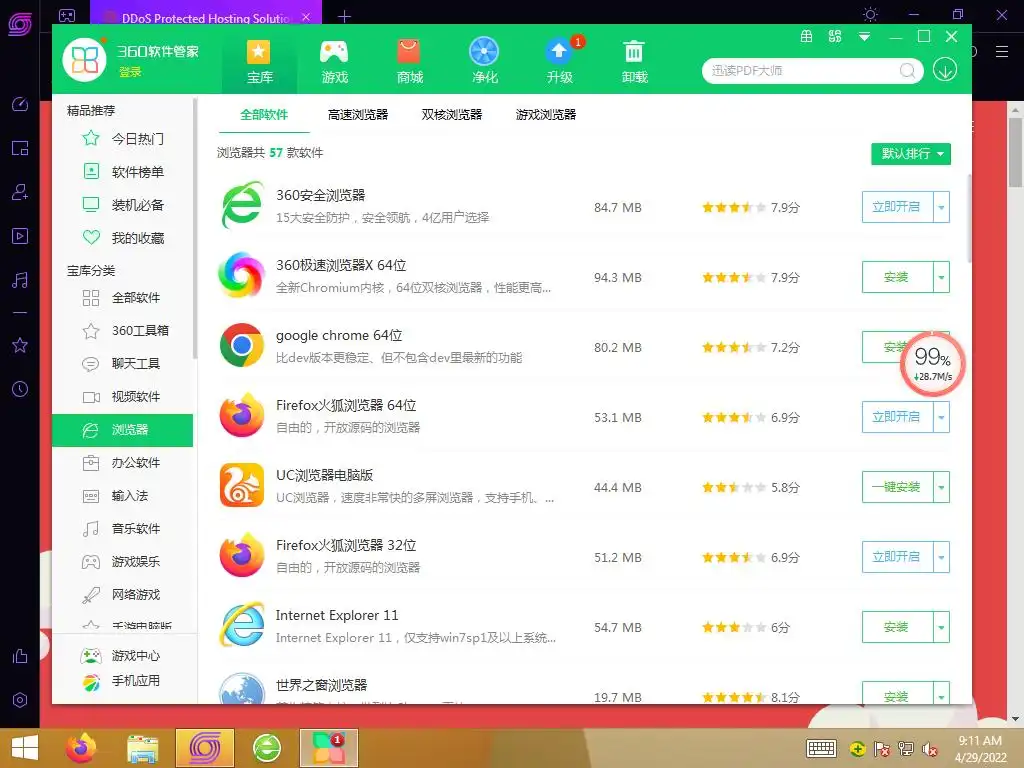
Task: Expand dropdown arrow beside 360极速浏览器X install
Action: coord(941,277)
